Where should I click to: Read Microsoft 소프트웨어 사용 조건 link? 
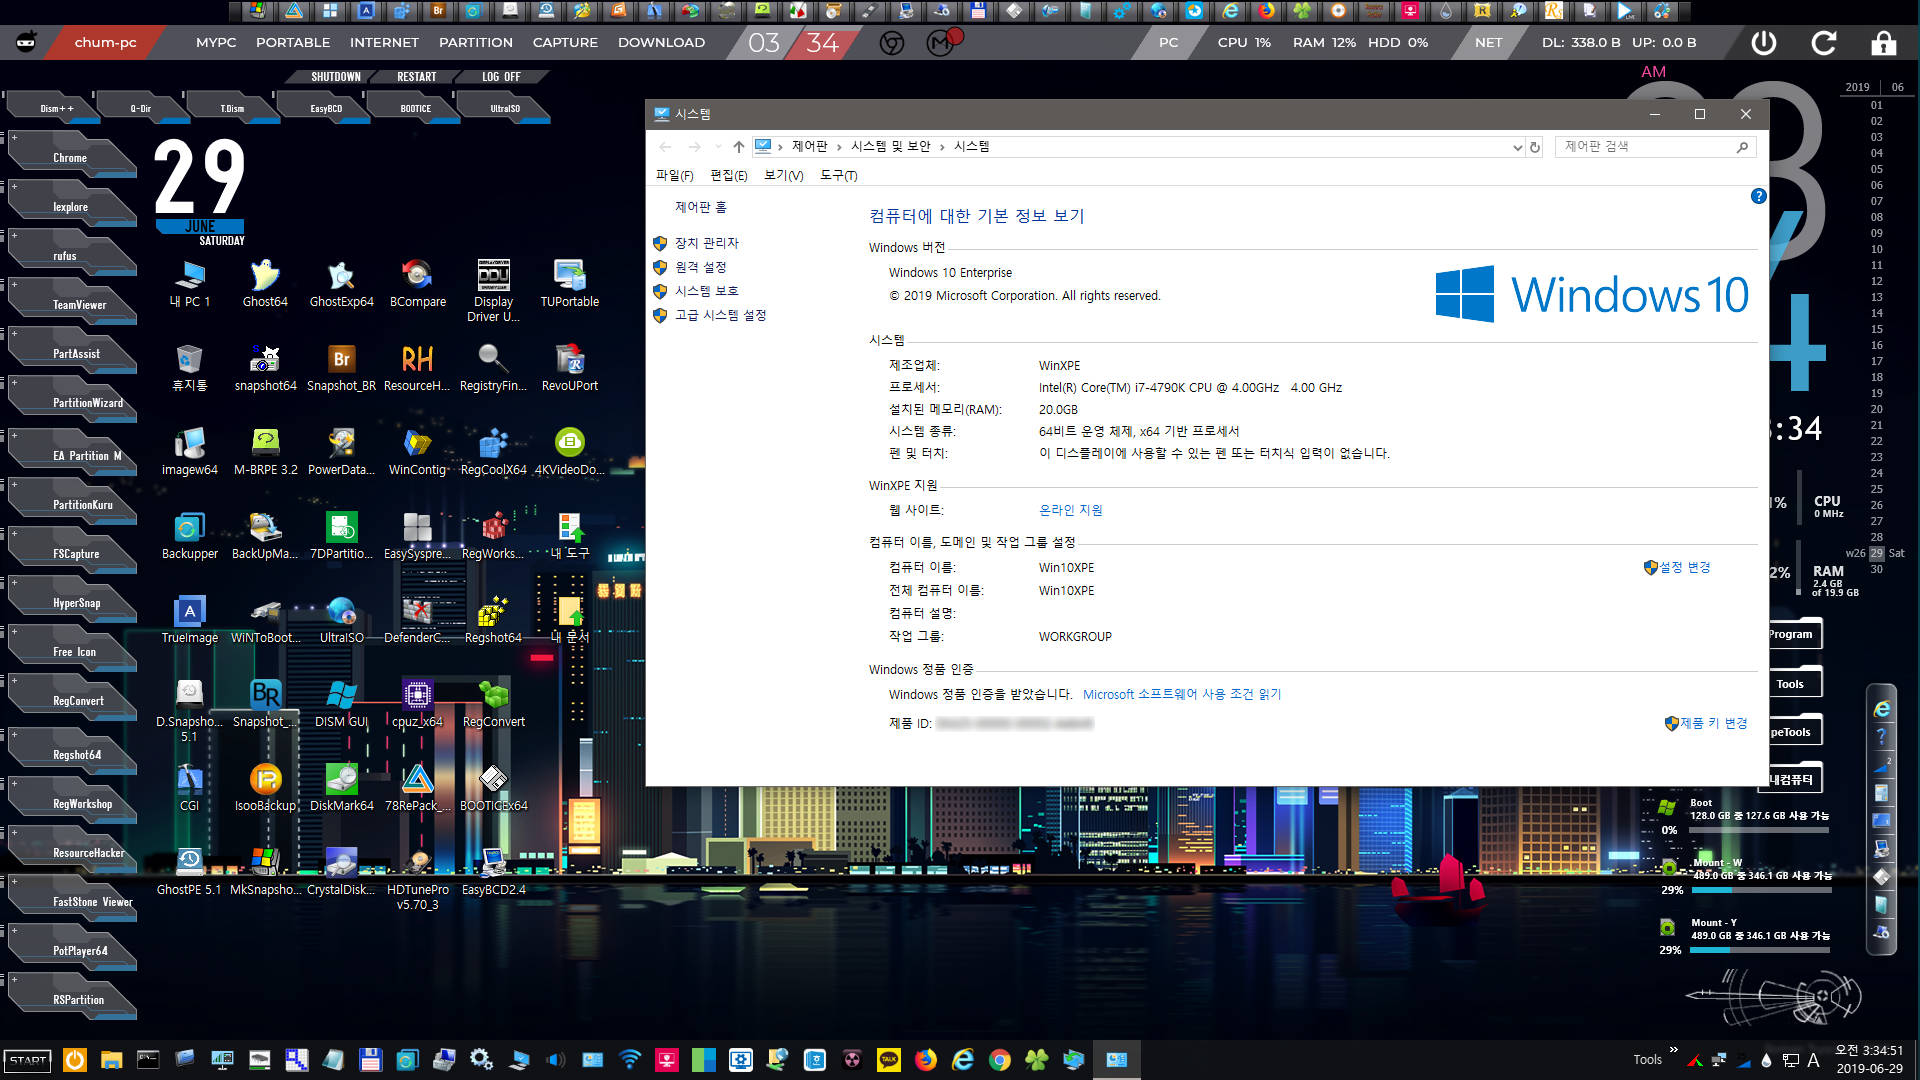click(x=1181, y=694)
